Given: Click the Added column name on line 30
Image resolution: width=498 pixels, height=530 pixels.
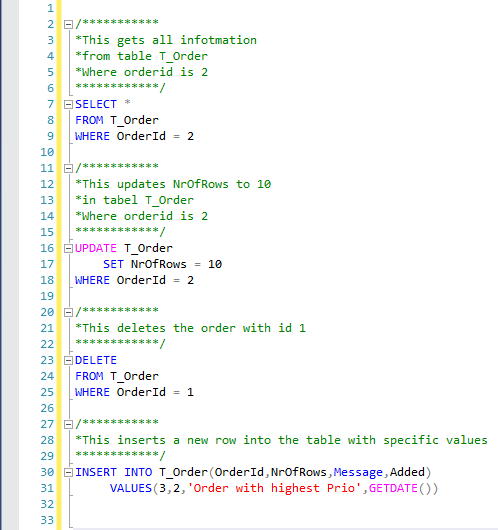Looking at the screenshot, I should (407, 472).
